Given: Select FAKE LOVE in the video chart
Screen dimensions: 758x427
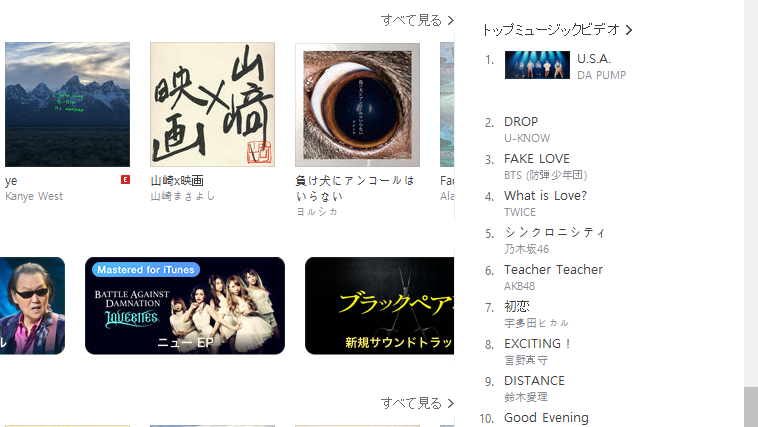Looking at the screenshot, I should coord(545,166).
